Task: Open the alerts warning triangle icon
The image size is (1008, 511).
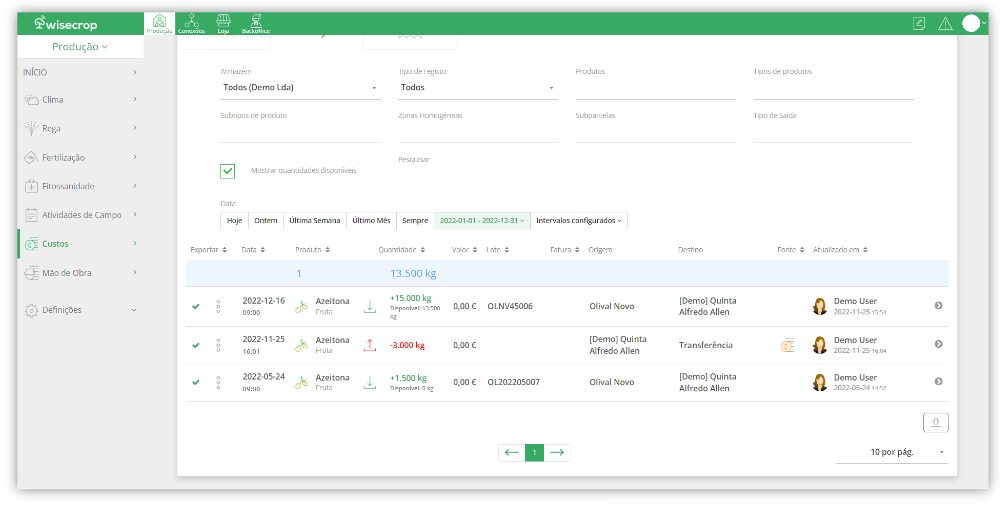Action: pos(945,24)
